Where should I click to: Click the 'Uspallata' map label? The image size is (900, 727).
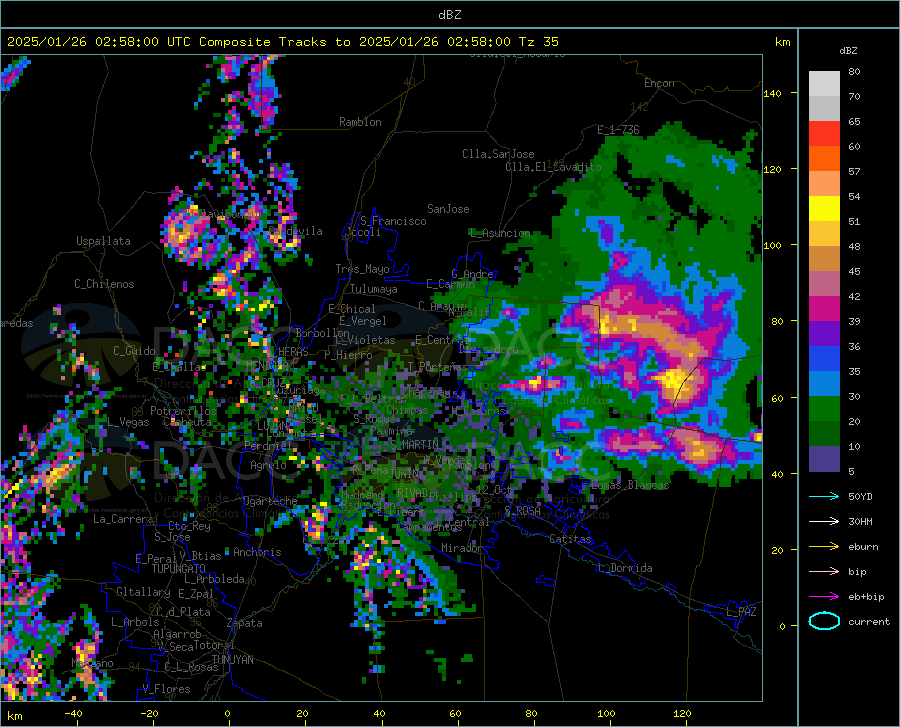tap(103, 241)
